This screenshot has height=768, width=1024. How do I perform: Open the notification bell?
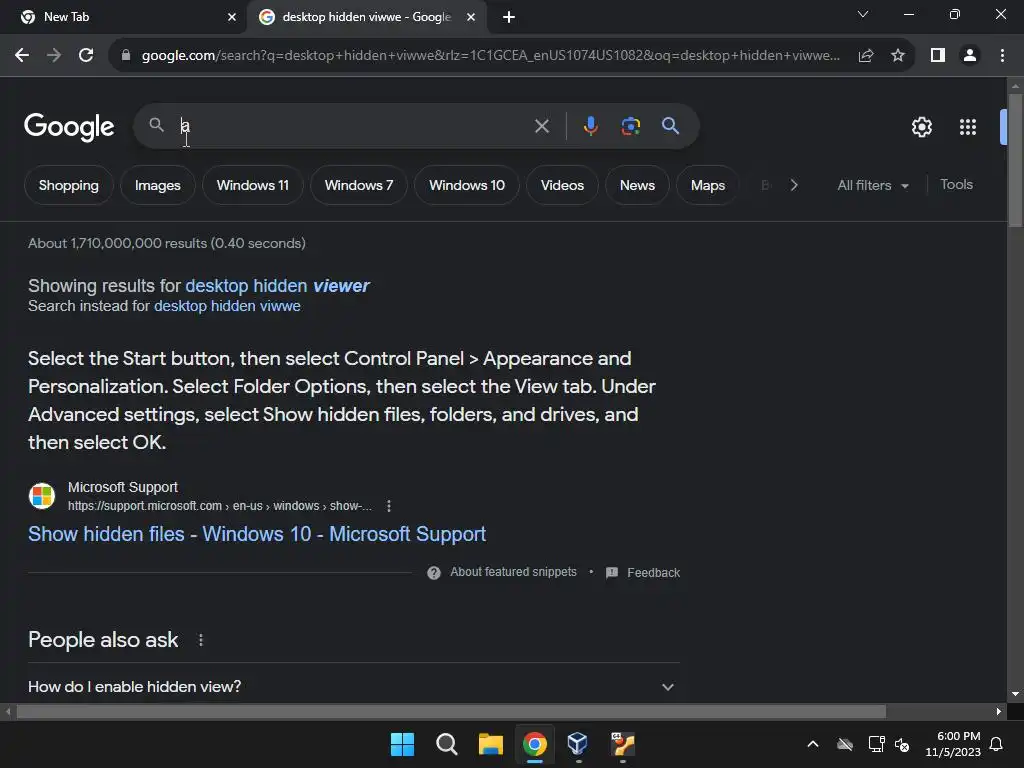(x=997, y=744)
